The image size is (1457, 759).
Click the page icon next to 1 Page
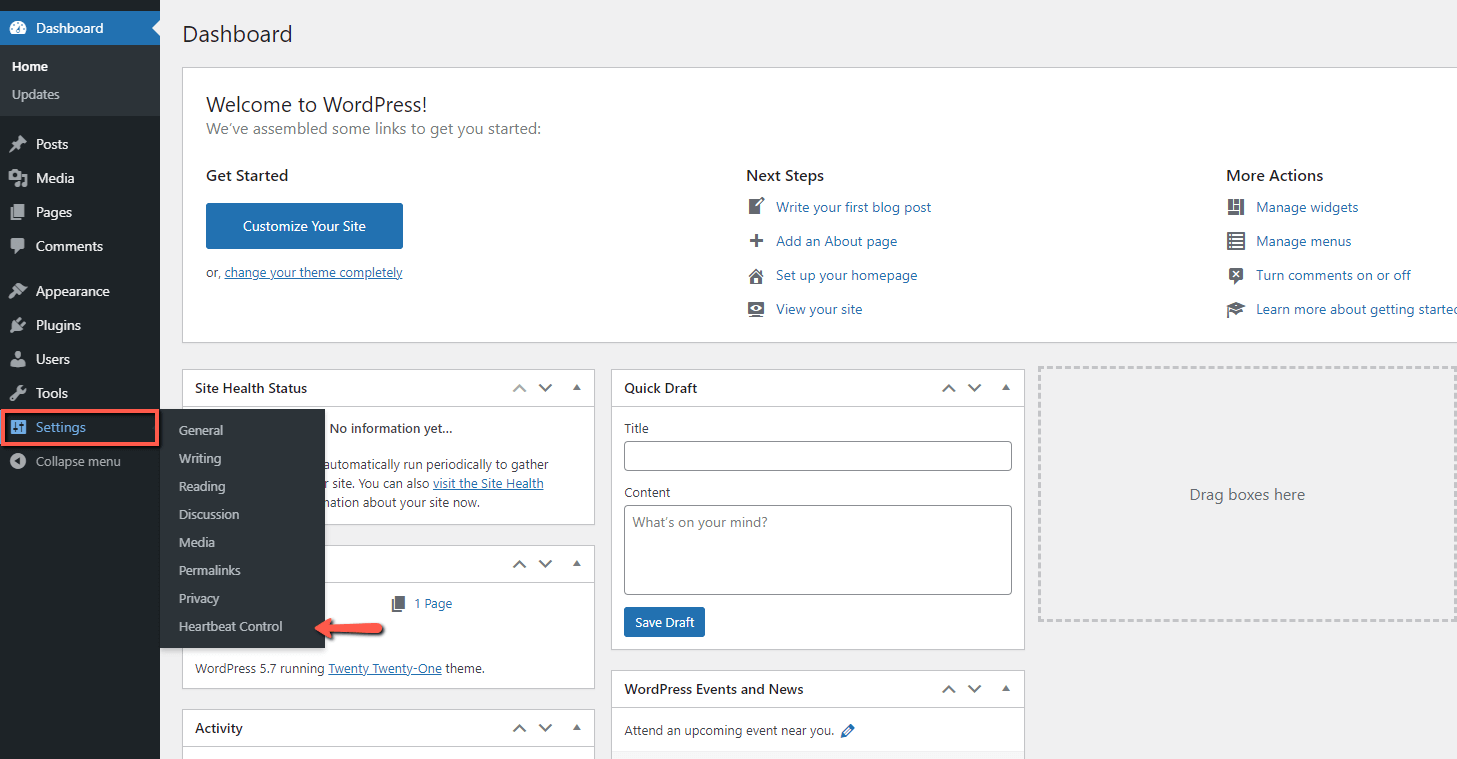tap(399, 604)
